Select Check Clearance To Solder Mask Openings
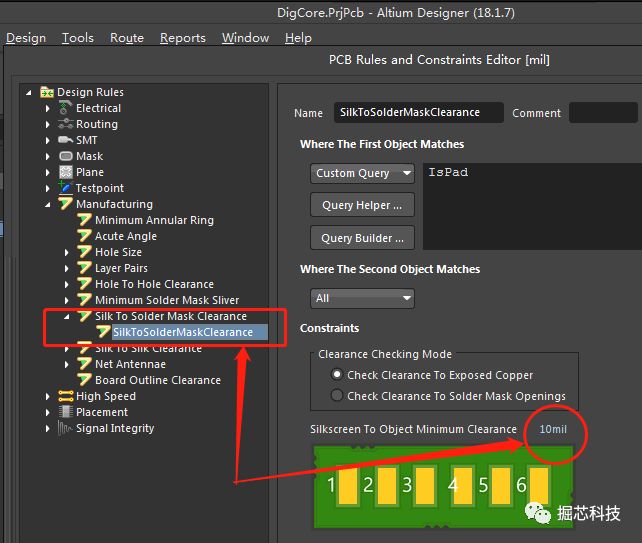The image size is (642, 543). coord(337,395)
